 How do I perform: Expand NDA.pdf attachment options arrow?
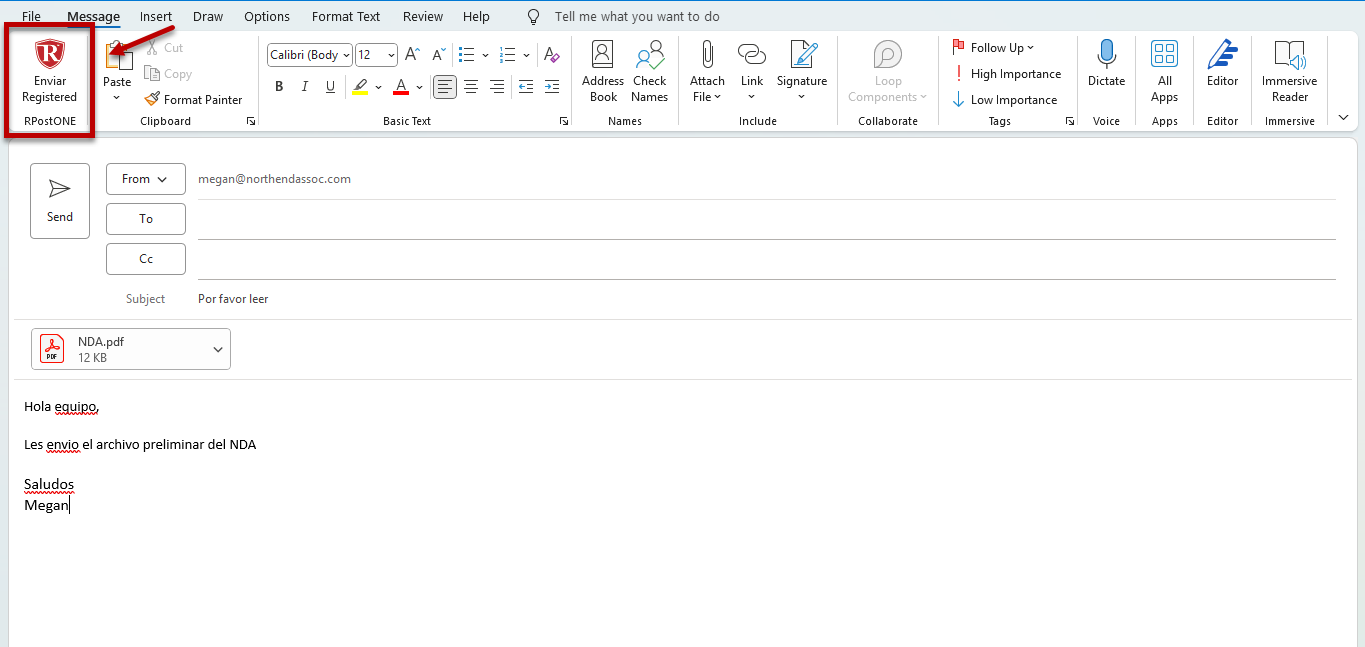point(218,349)
